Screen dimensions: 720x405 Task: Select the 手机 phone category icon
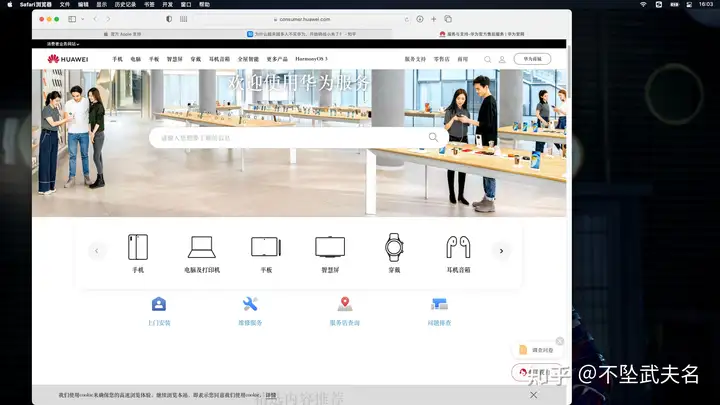click(138, 247)
